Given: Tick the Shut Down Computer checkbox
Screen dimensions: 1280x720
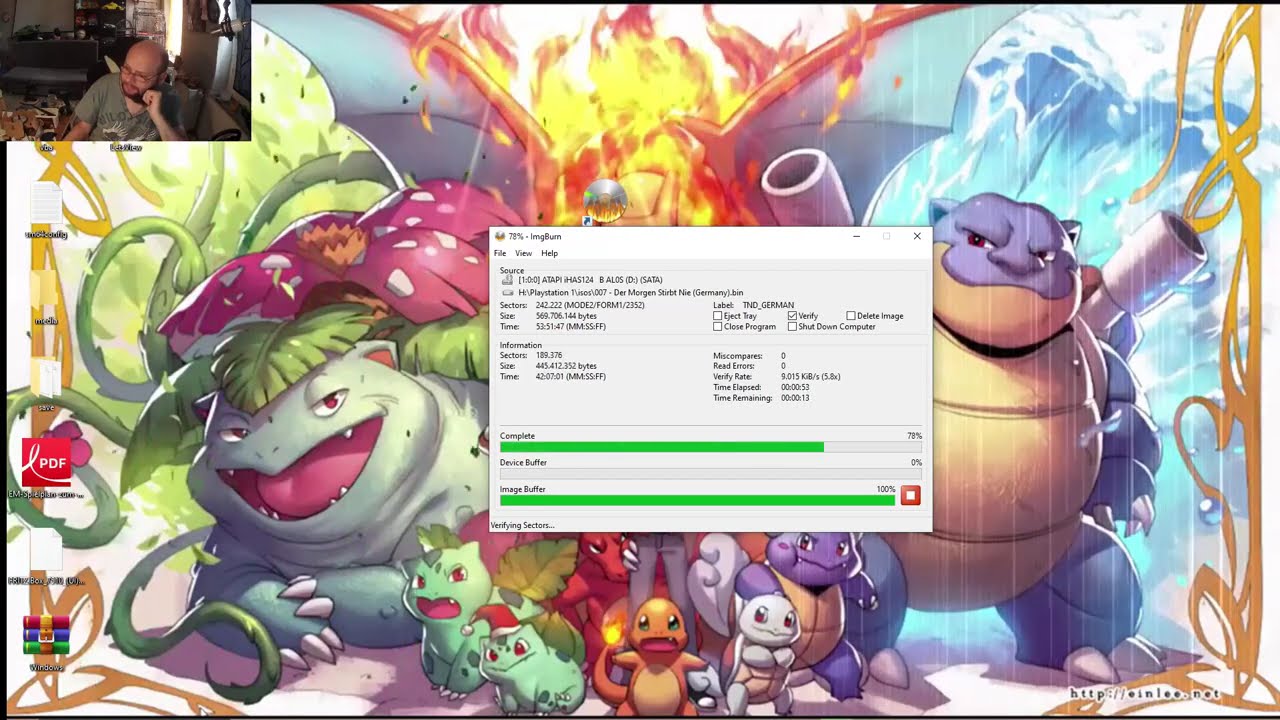Looking at the screenshot, I should click(x=792, y=327).
